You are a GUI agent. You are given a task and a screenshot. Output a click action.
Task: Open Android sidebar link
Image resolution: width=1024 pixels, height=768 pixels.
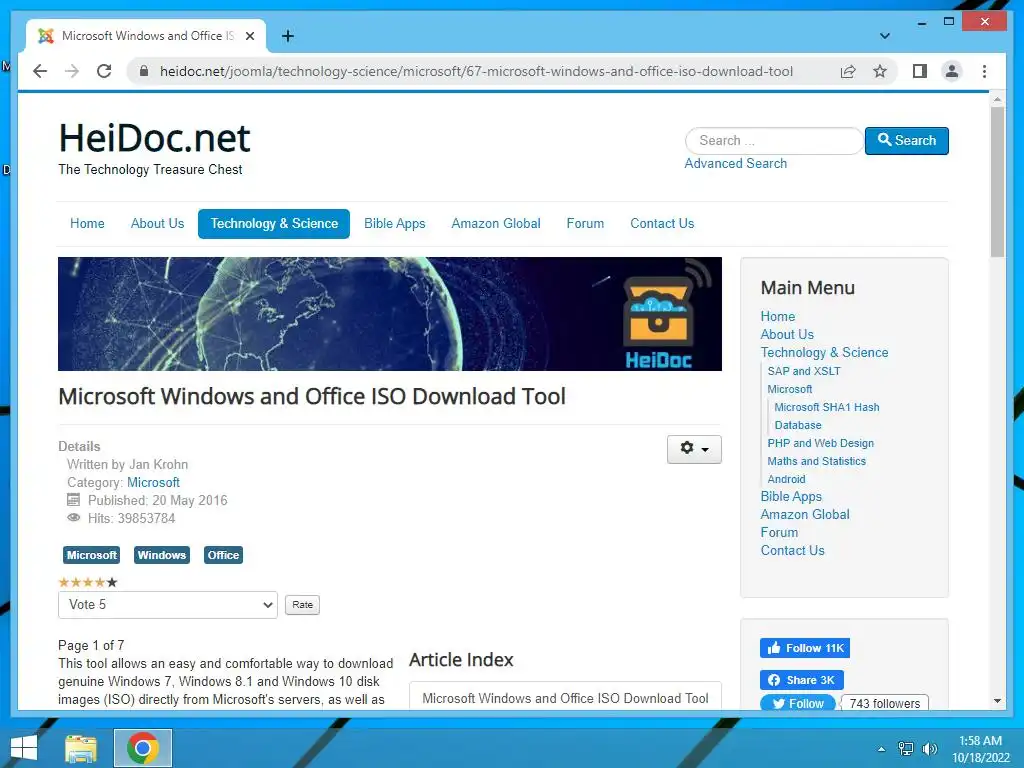pos(786,479)
